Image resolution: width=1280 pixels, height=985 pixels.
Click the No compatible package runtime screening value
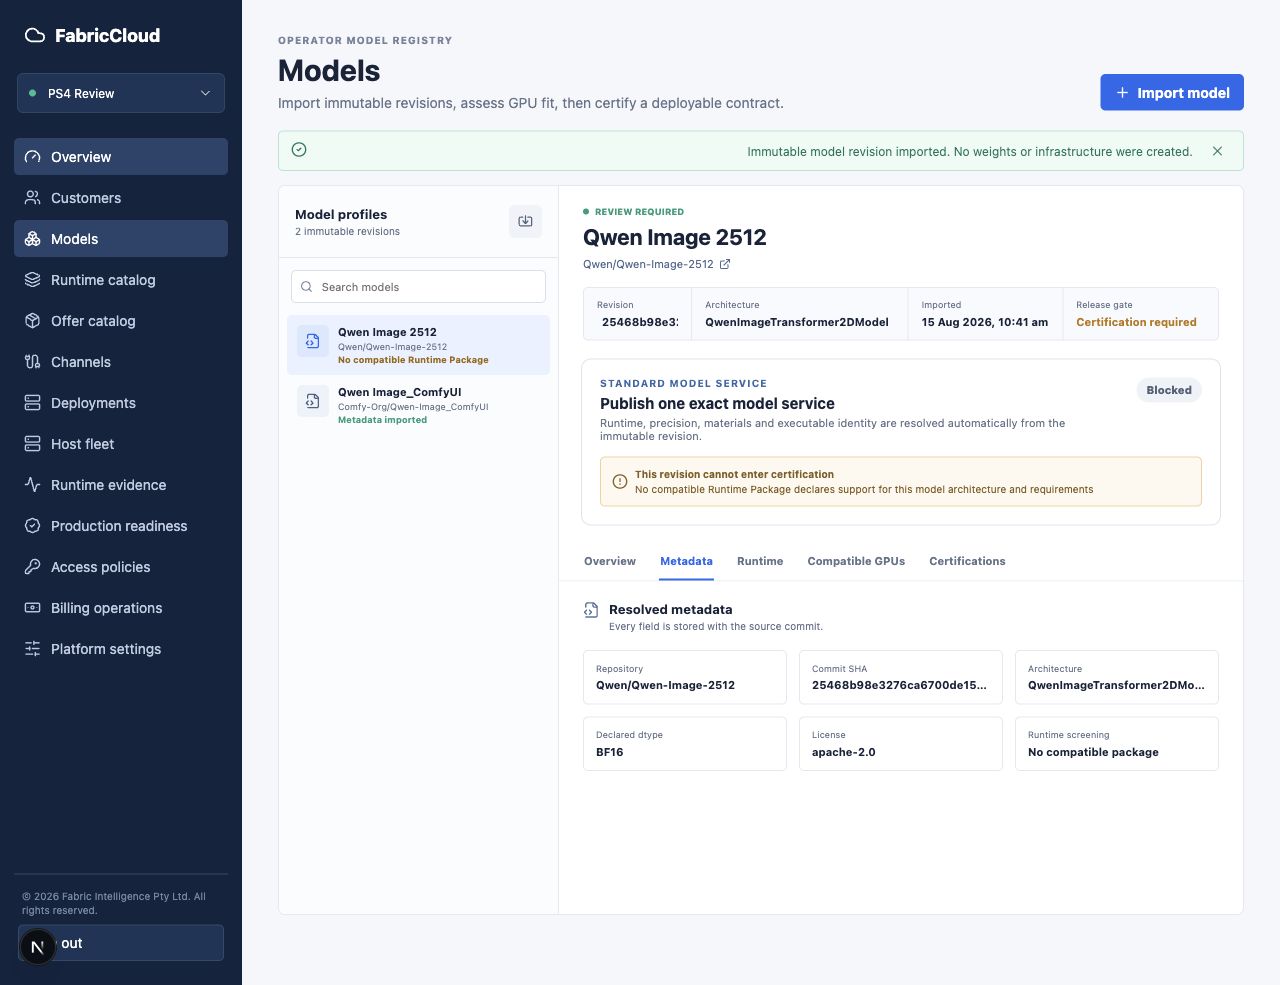(1093, 753)
